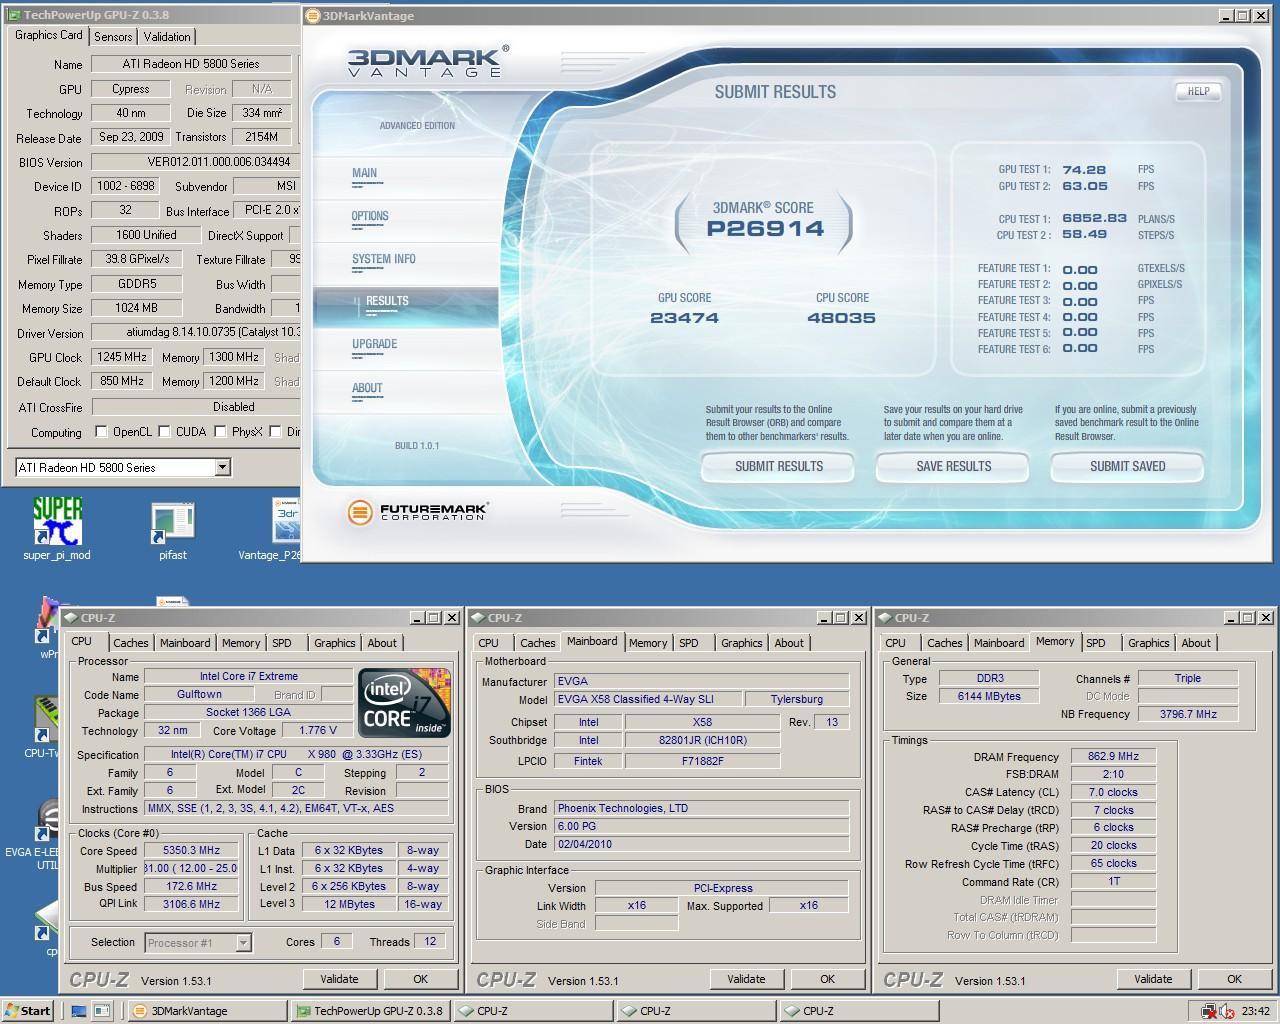Click the DRAM Frequency 862.9 MHz value
The image size is (1280, 1024).
(x=1113, y=757)
